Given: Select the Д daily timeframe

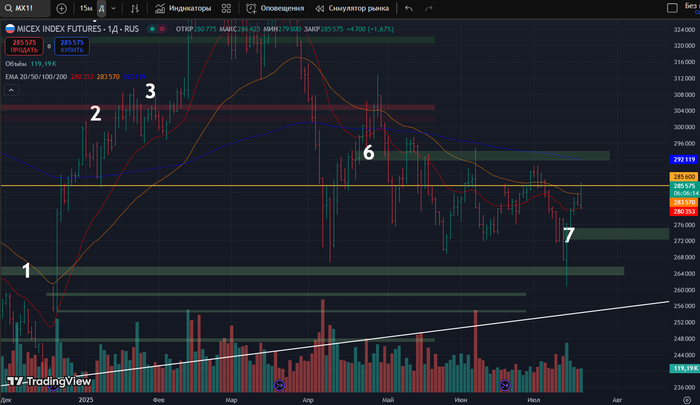Looking at the screenshot, I should click(x=101, y=7).
